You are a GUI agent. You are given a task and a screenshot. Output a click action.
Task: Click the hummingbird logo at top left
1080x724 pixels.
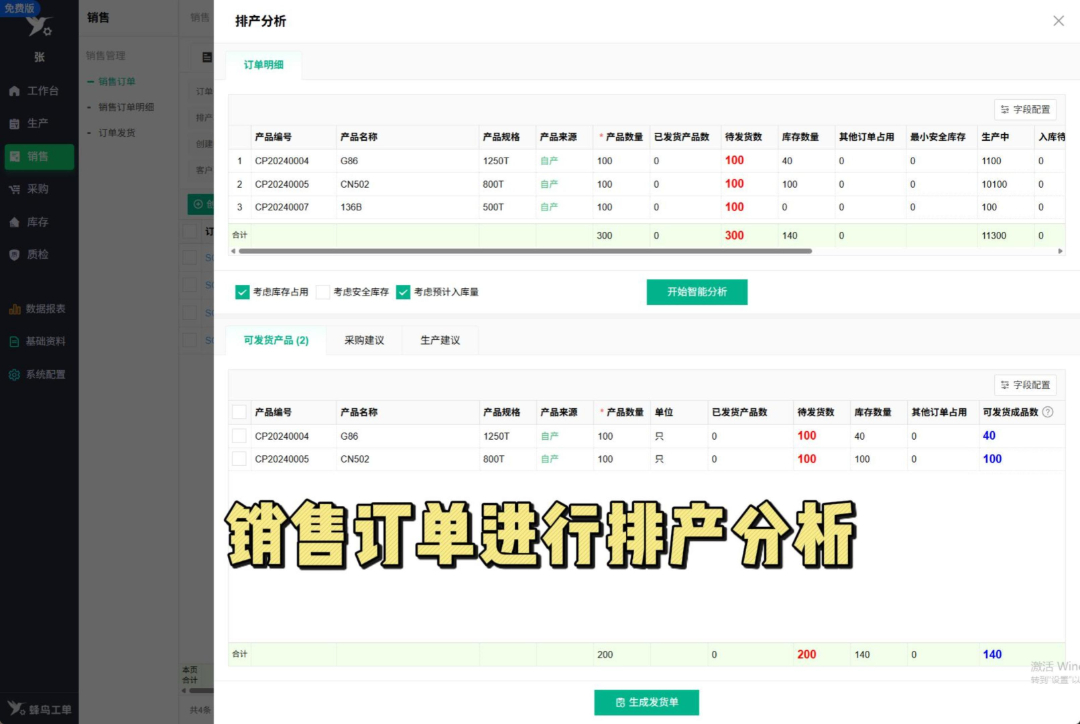click(39, 26)
